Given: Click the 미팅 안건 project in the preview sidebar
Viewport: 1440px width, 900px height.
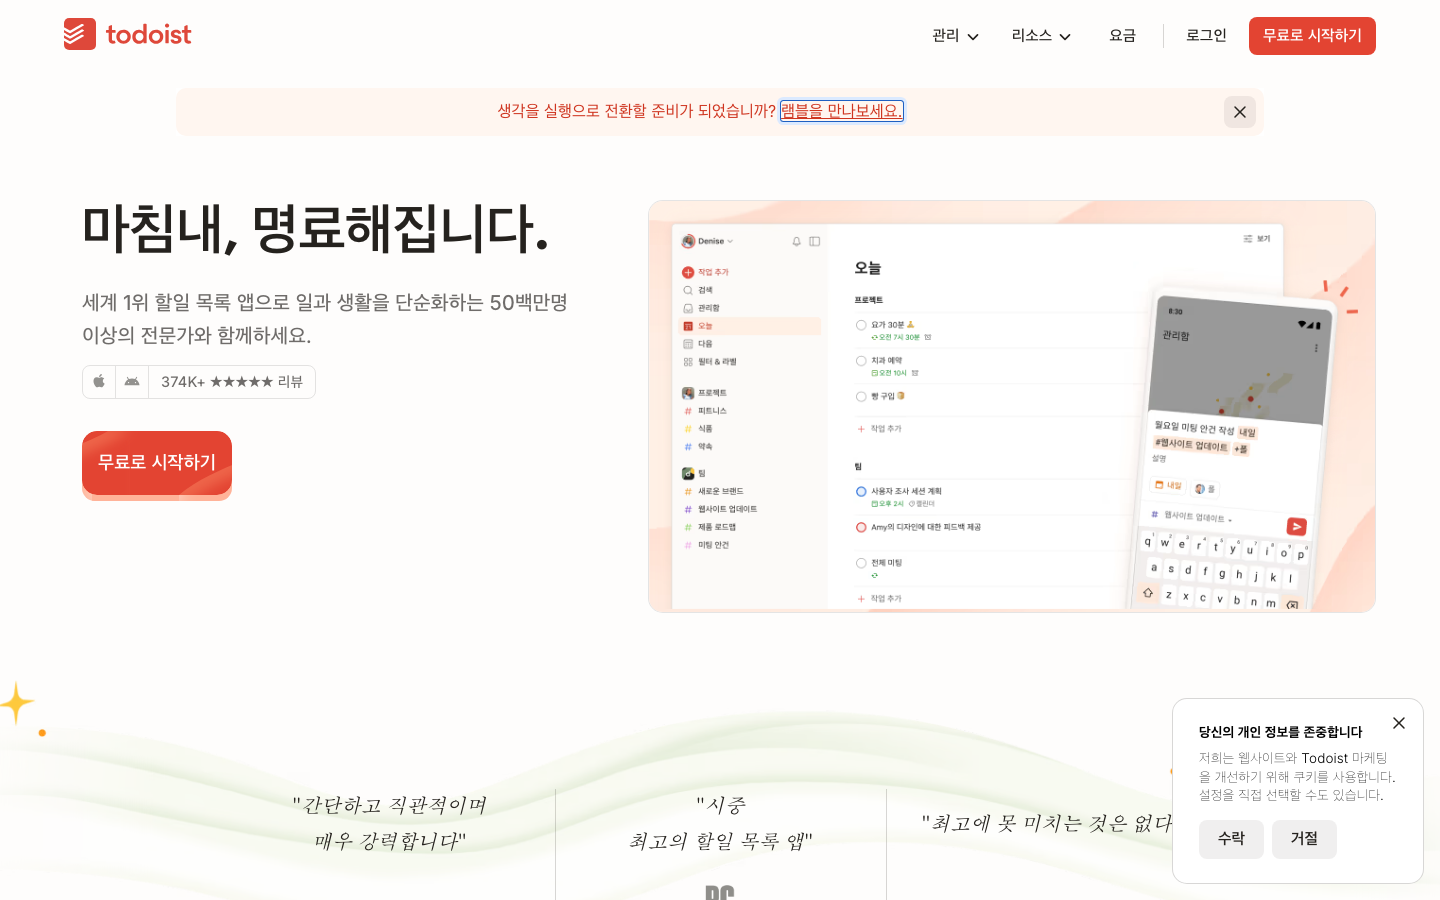Looking at the screenshot, I should [707, 545].
